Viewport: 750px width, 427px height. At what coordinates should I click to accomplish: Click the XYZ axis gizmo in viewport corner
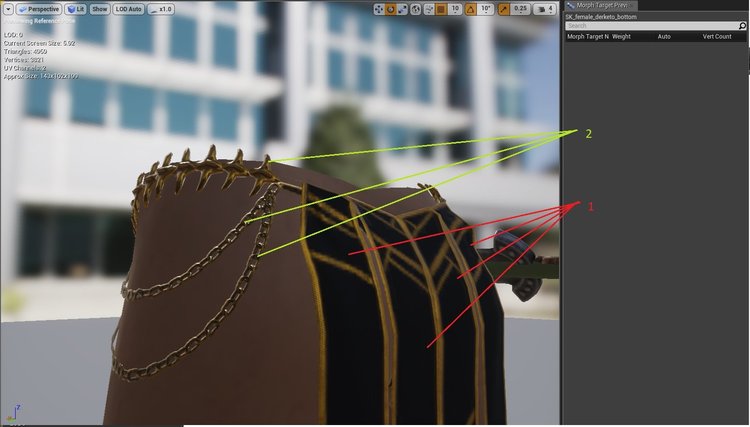[x=13, y=414]
